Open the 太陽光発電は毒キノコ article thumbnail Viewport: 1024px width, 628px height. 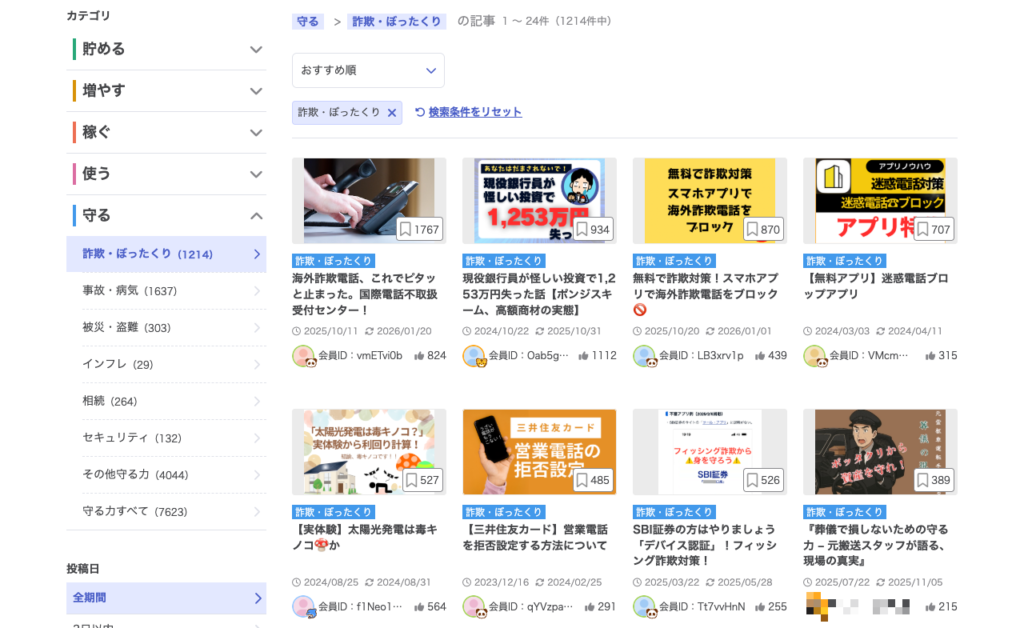[369, 451]
